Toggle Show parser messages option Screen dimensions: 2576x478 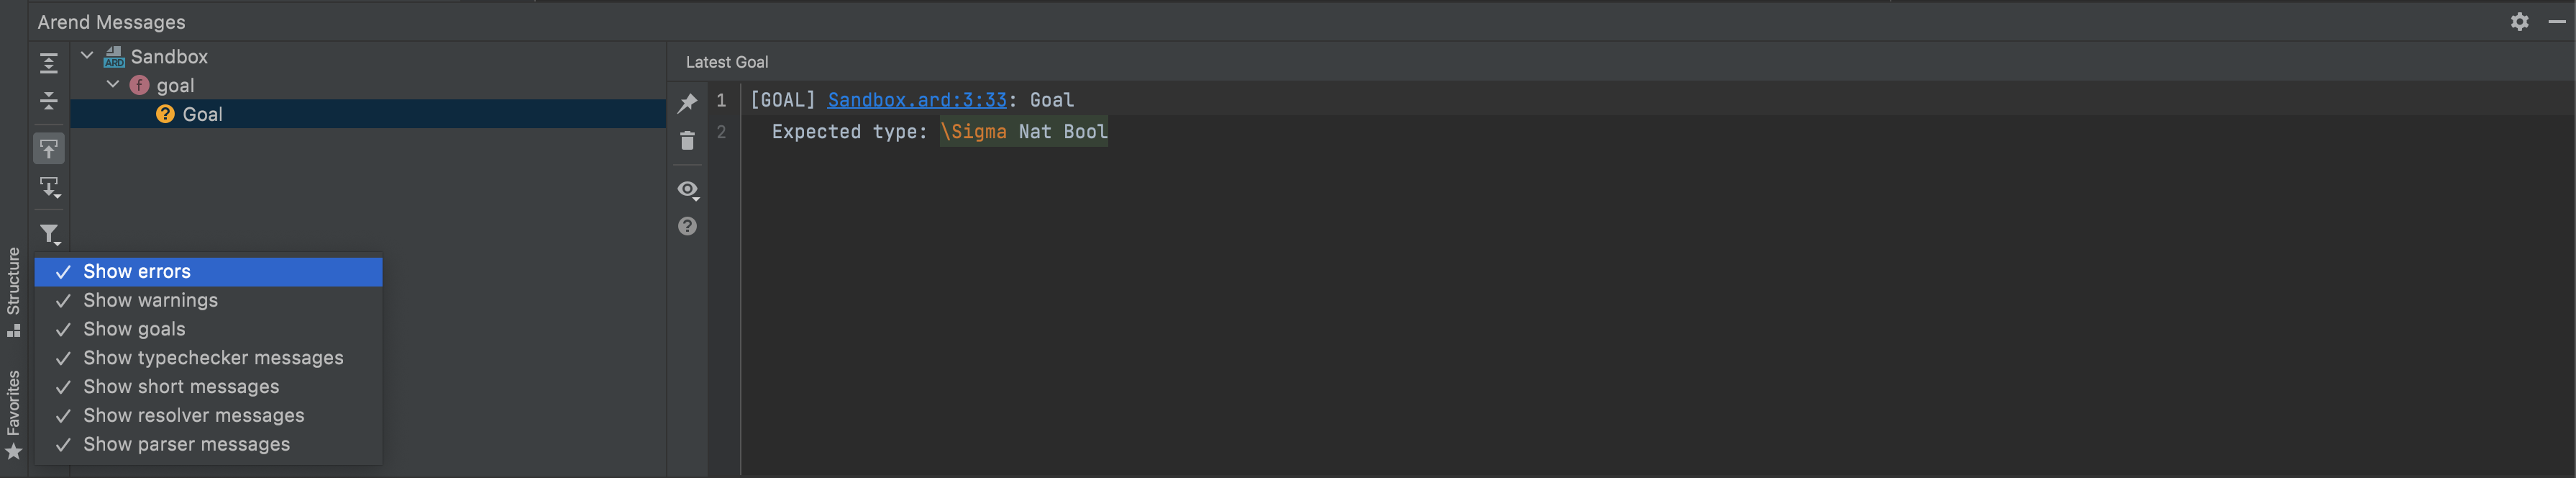tap(186, 444)
